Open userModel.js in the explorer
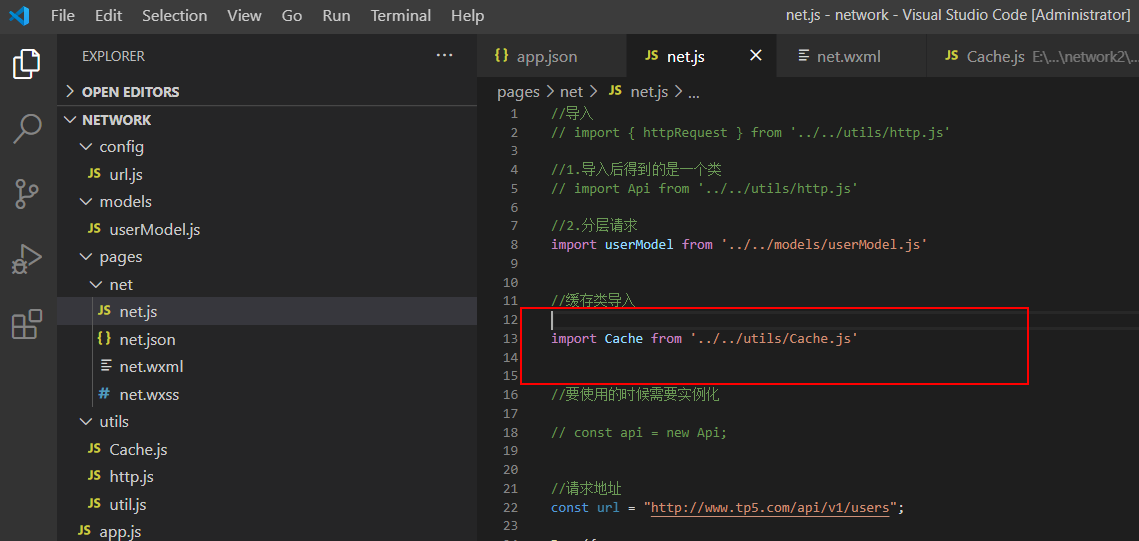 coord(267,229)
